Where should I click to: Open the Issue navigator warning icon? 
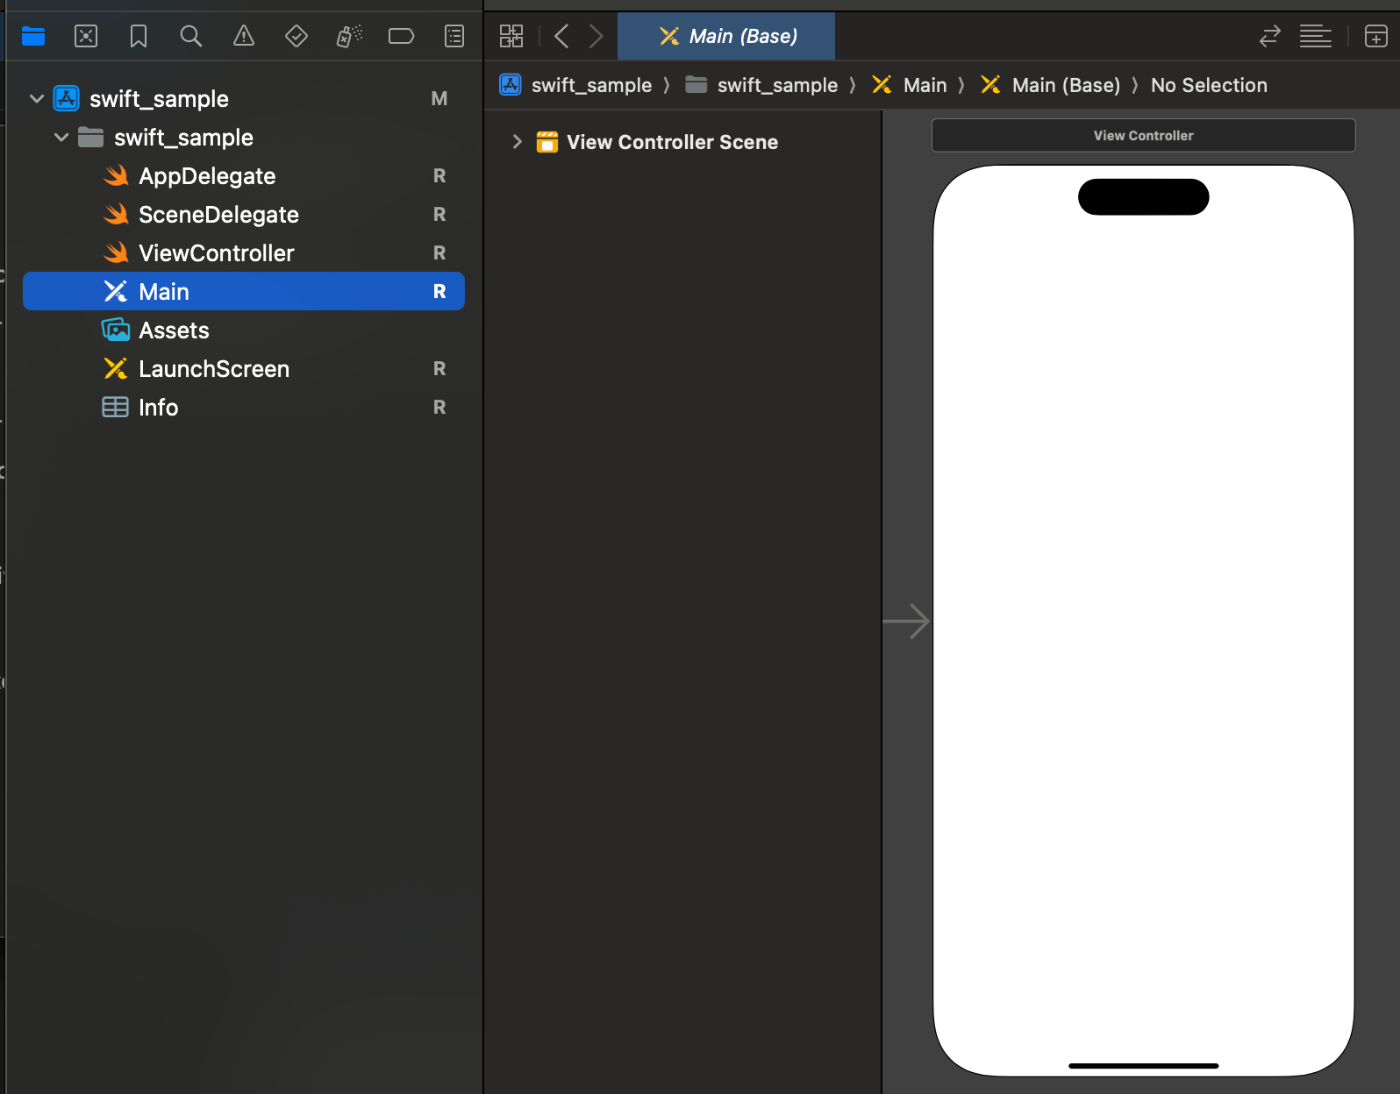[244, 37]
